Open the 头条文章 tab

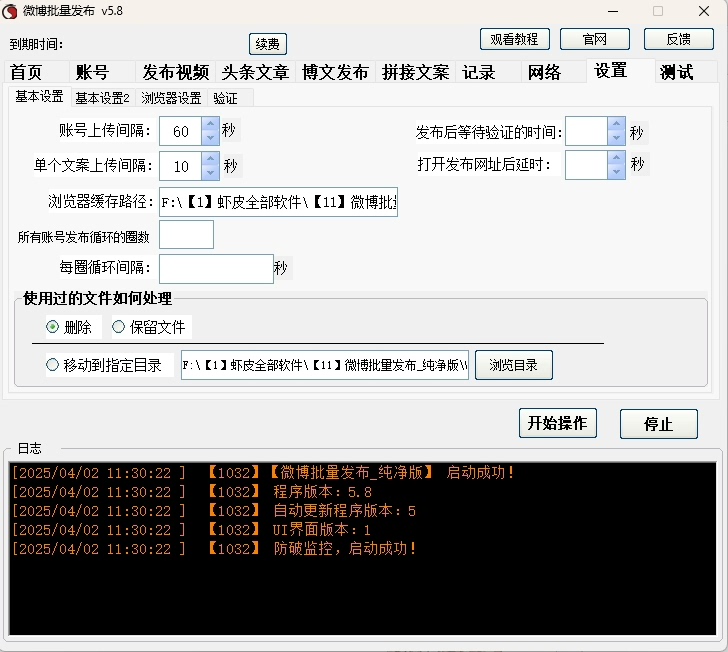(255, 72)
